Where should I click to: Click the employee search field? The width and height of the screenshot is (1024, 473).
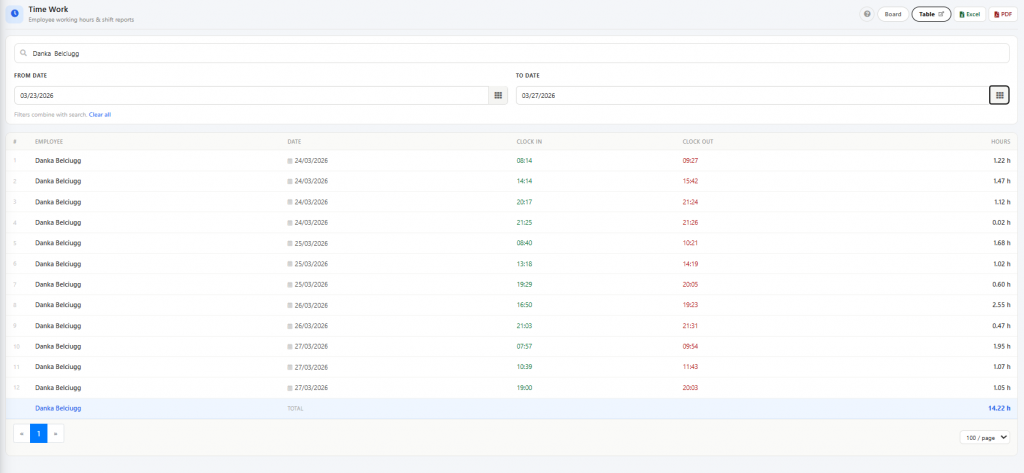[511, 54]
